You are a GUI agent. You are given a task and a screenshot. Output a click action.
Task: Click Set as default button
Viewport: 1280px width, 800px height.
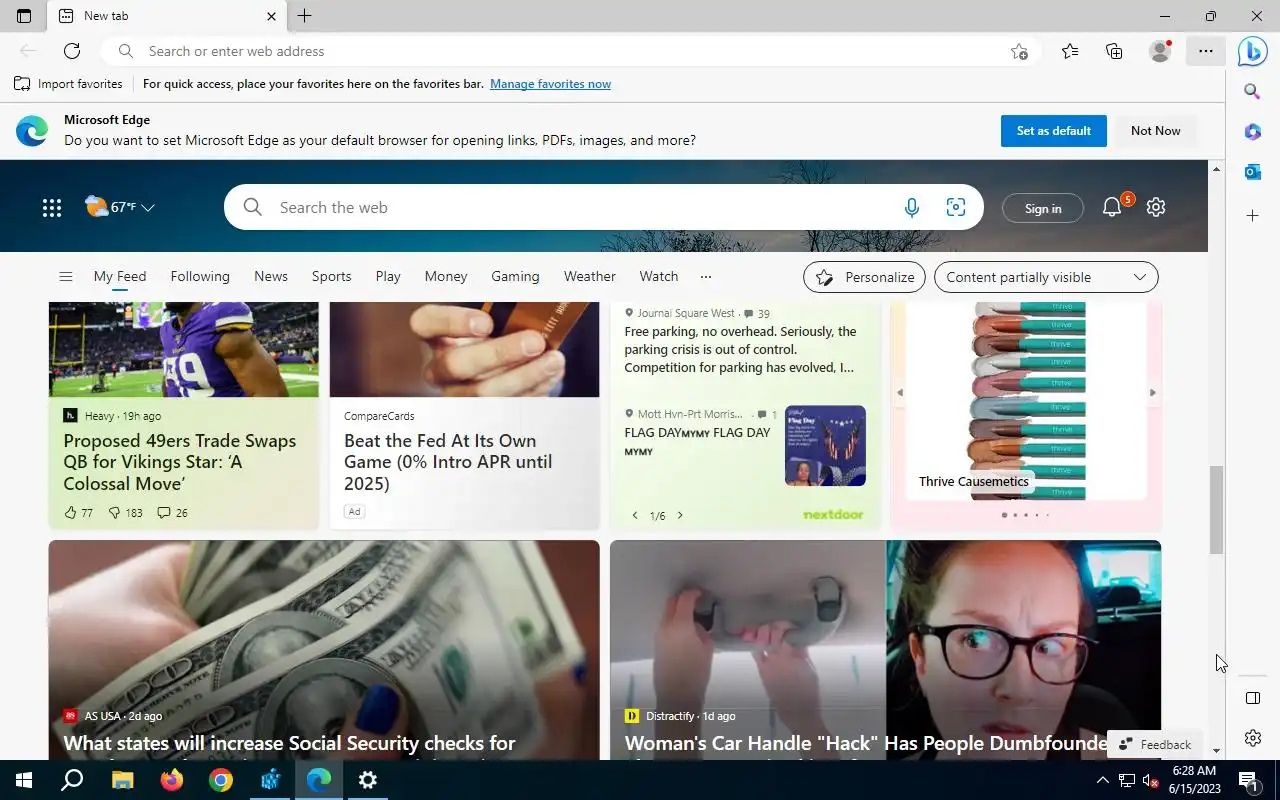(1053, 131)
